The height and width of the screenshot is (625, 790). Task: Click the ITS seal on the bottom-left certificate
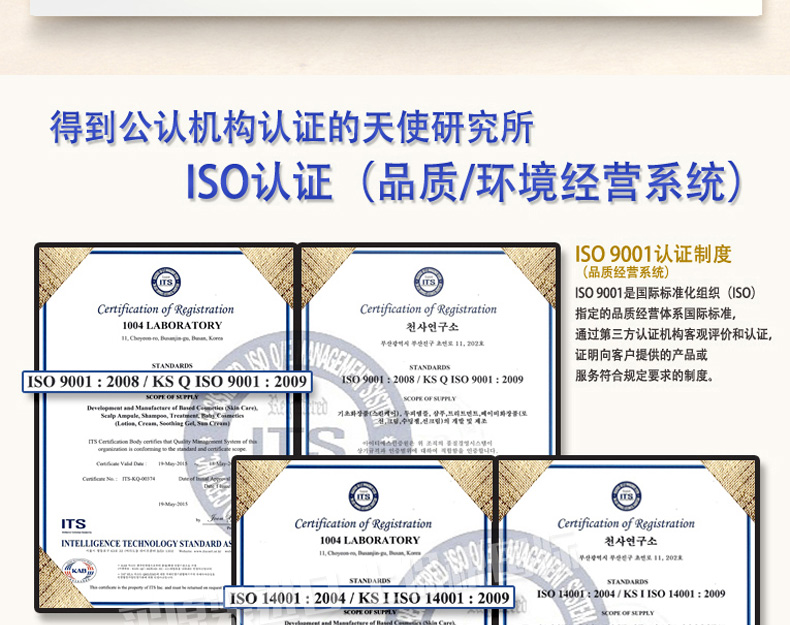362,497
